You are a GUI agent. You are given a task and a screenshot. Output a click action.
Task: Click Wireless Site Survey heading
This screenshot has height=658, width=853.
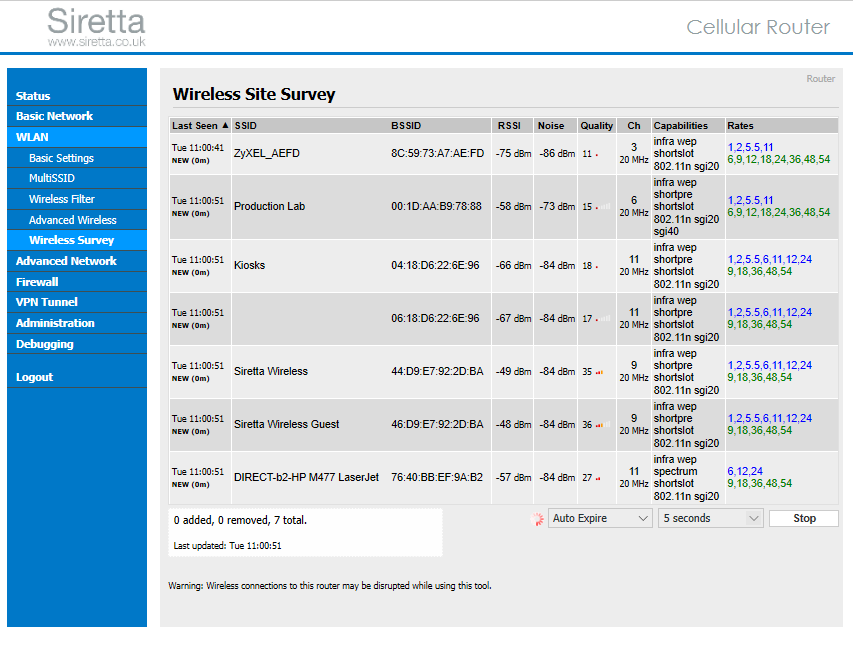click(x=254, y=94)
